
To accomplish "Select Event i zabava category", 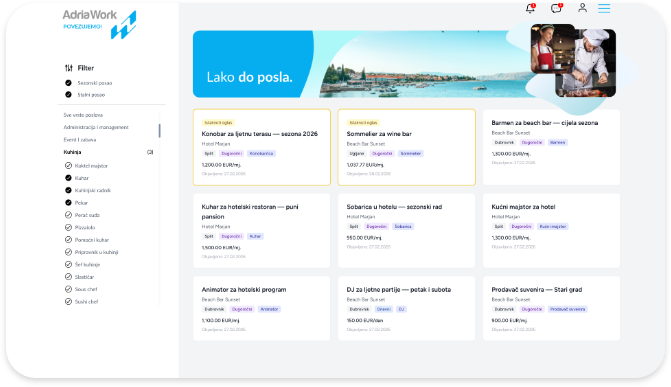I will [x=80, y=140].
